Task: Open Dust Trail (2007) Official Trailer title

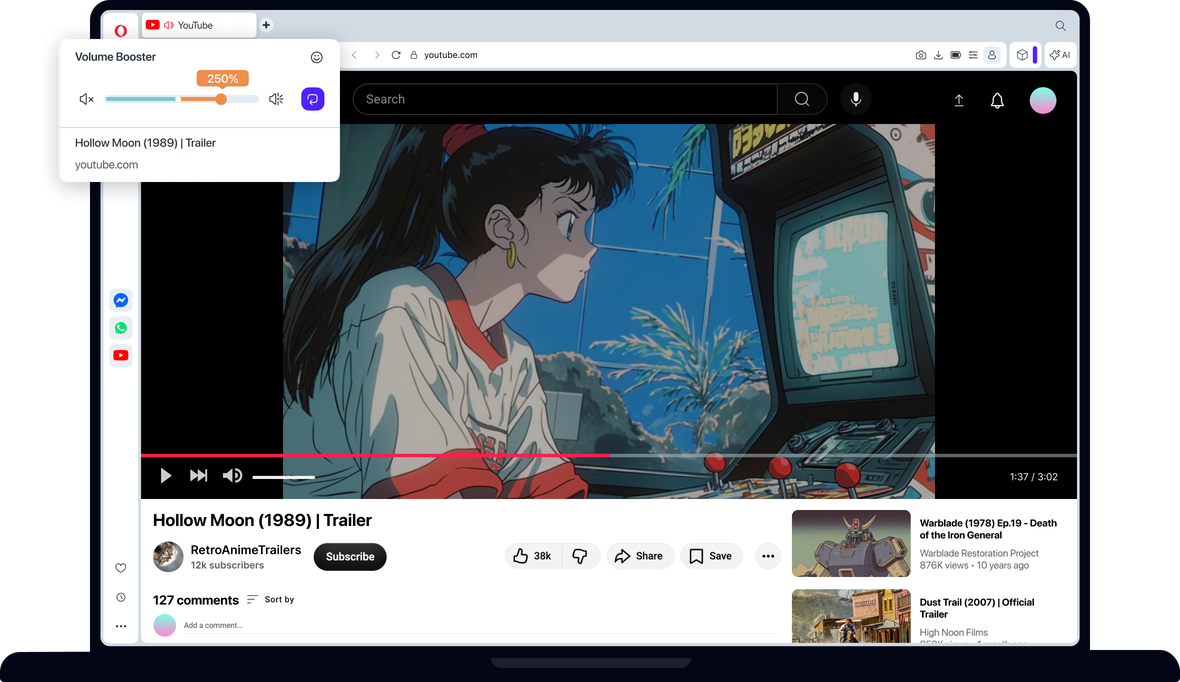Action: [x=977, y=608]
